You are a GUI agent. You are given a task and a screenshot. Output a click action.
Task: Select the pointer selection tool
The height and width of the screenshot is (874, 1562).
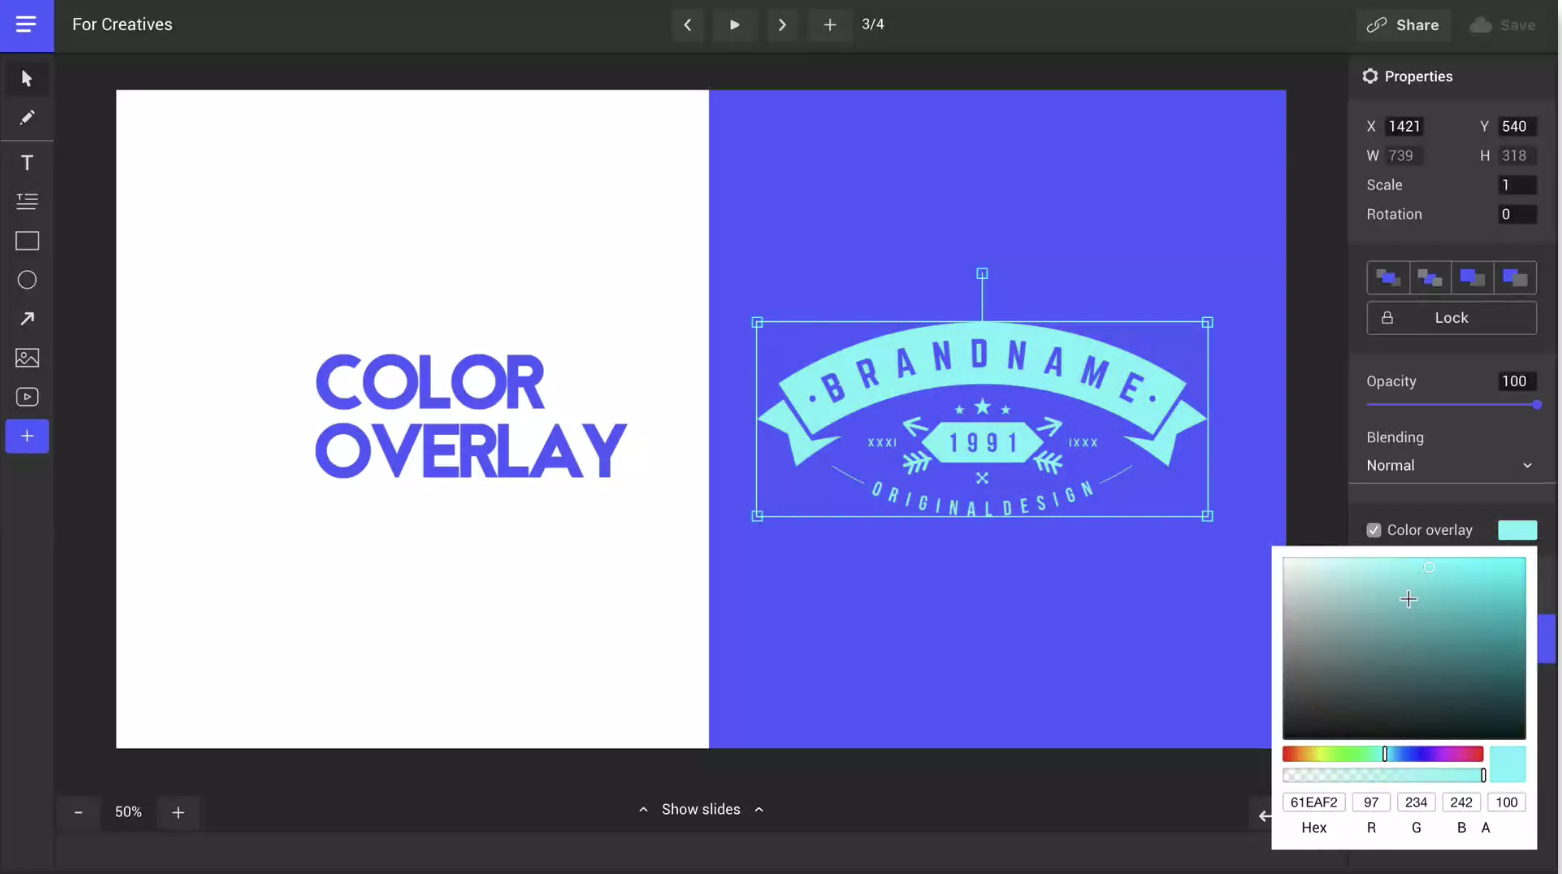(x=27, y=79)
